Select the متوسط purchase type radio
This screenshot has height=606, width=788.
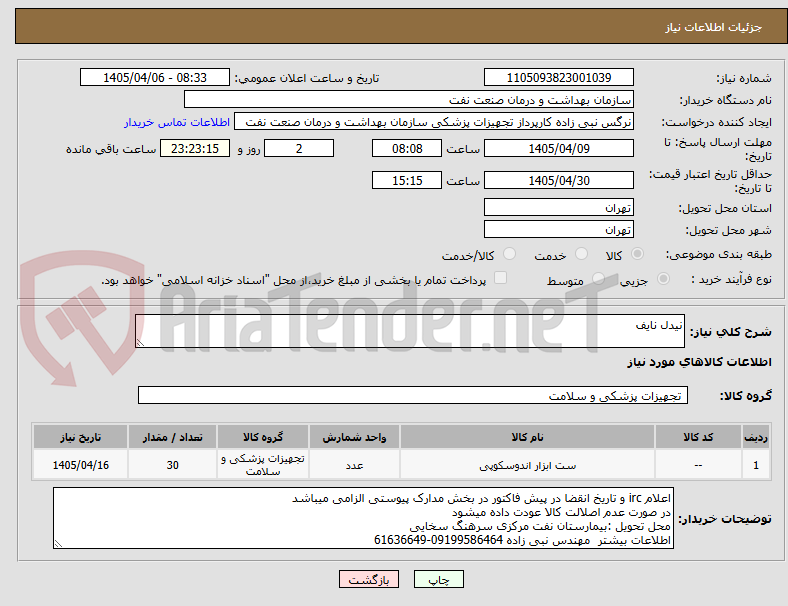[598, 279]
